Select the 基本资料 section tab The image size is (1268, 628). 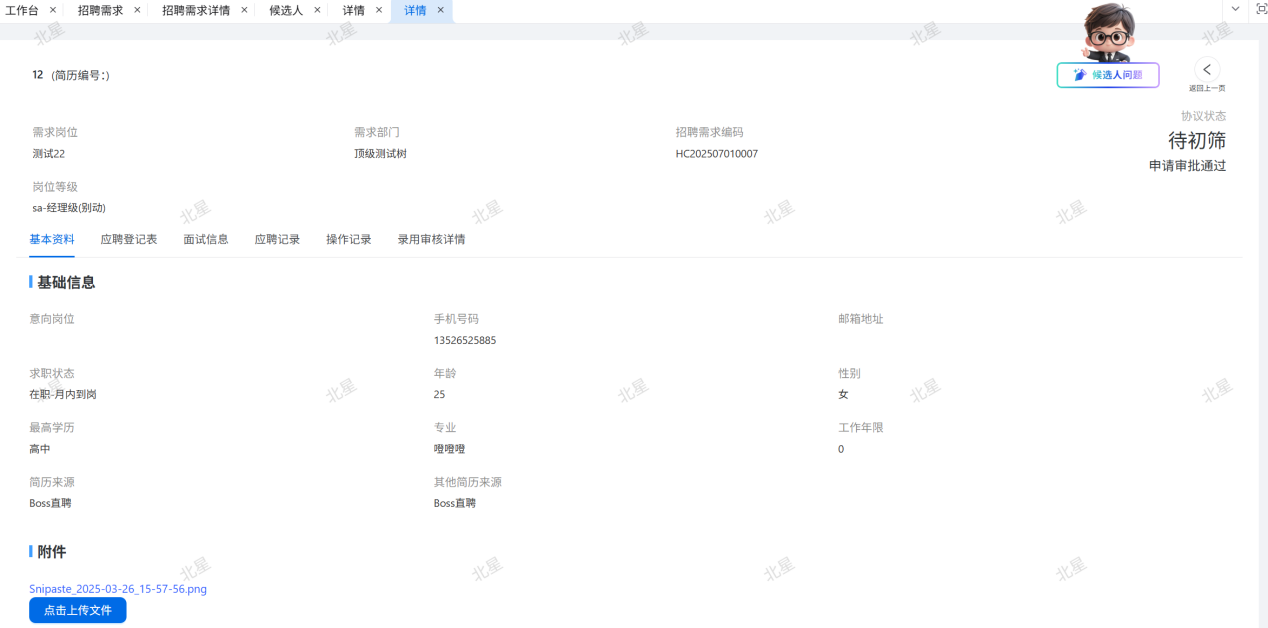pos(52,239)
